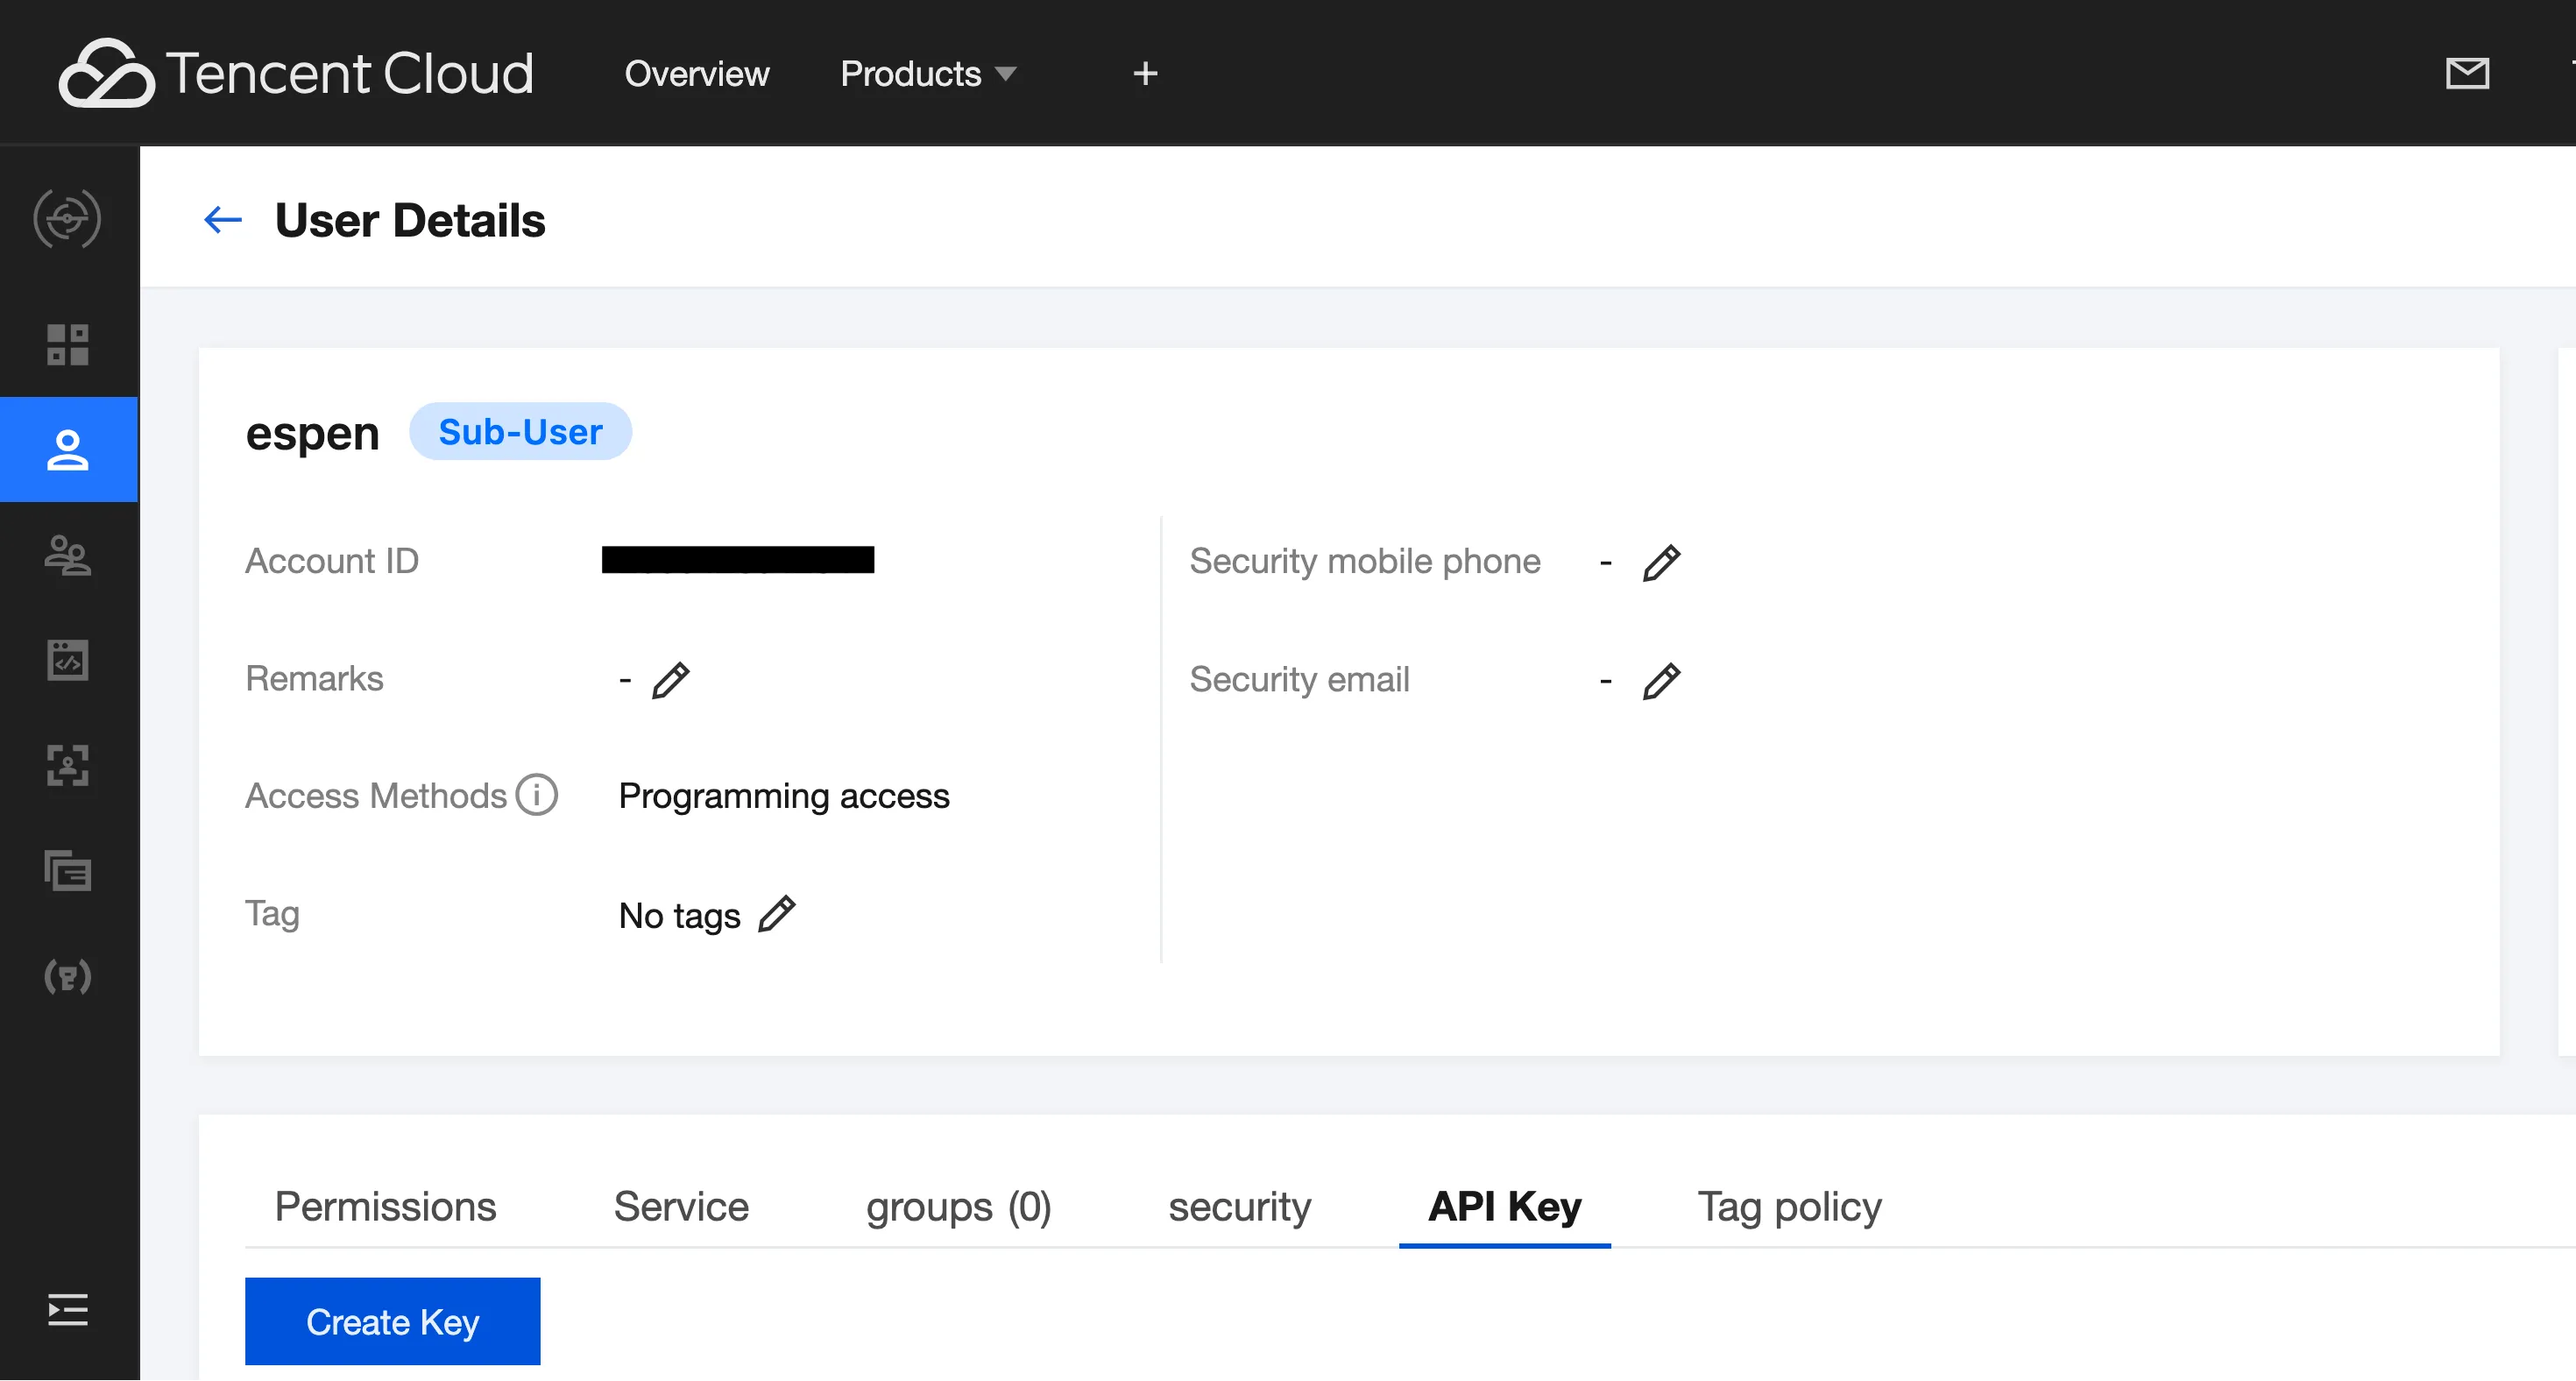This screenshot has width=2576, height=1381.
Task: Open the Products dropdown menu
Action: coord(927,73)
